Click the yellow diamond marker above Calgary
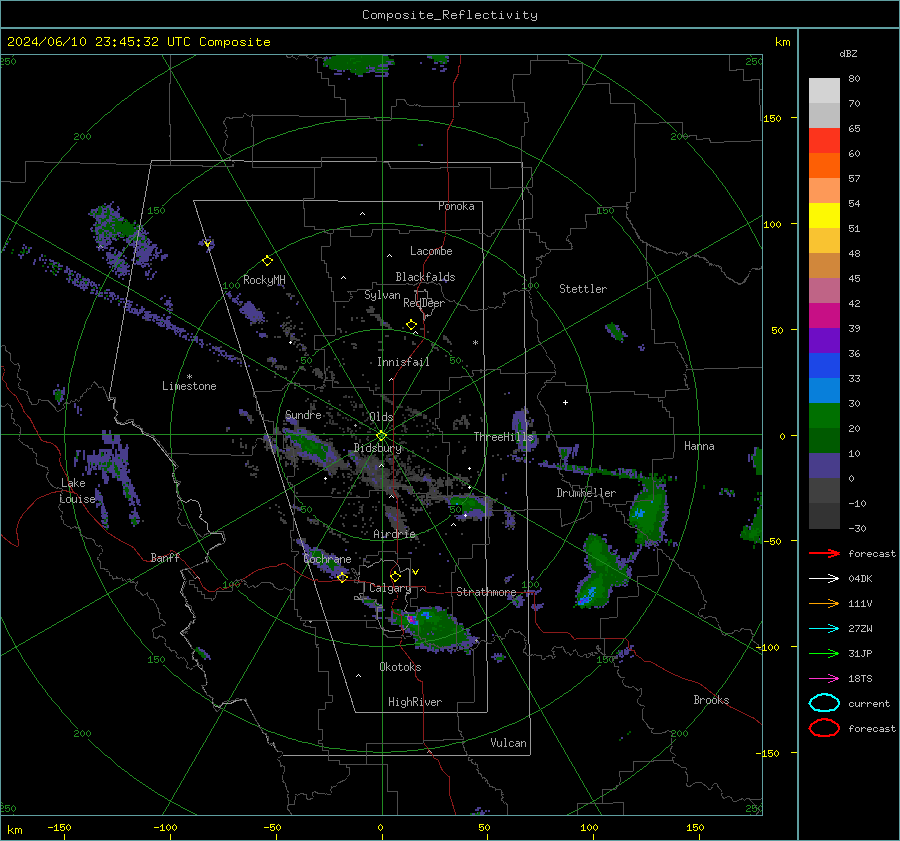Image resolution: width=900 pixels, height=841 pixels. (x=395, y=576)
